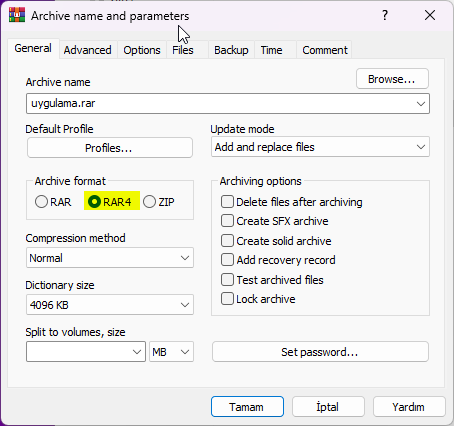Check Create SFX archive option
The width and height of the screenshot is (454, 426).
227,221
